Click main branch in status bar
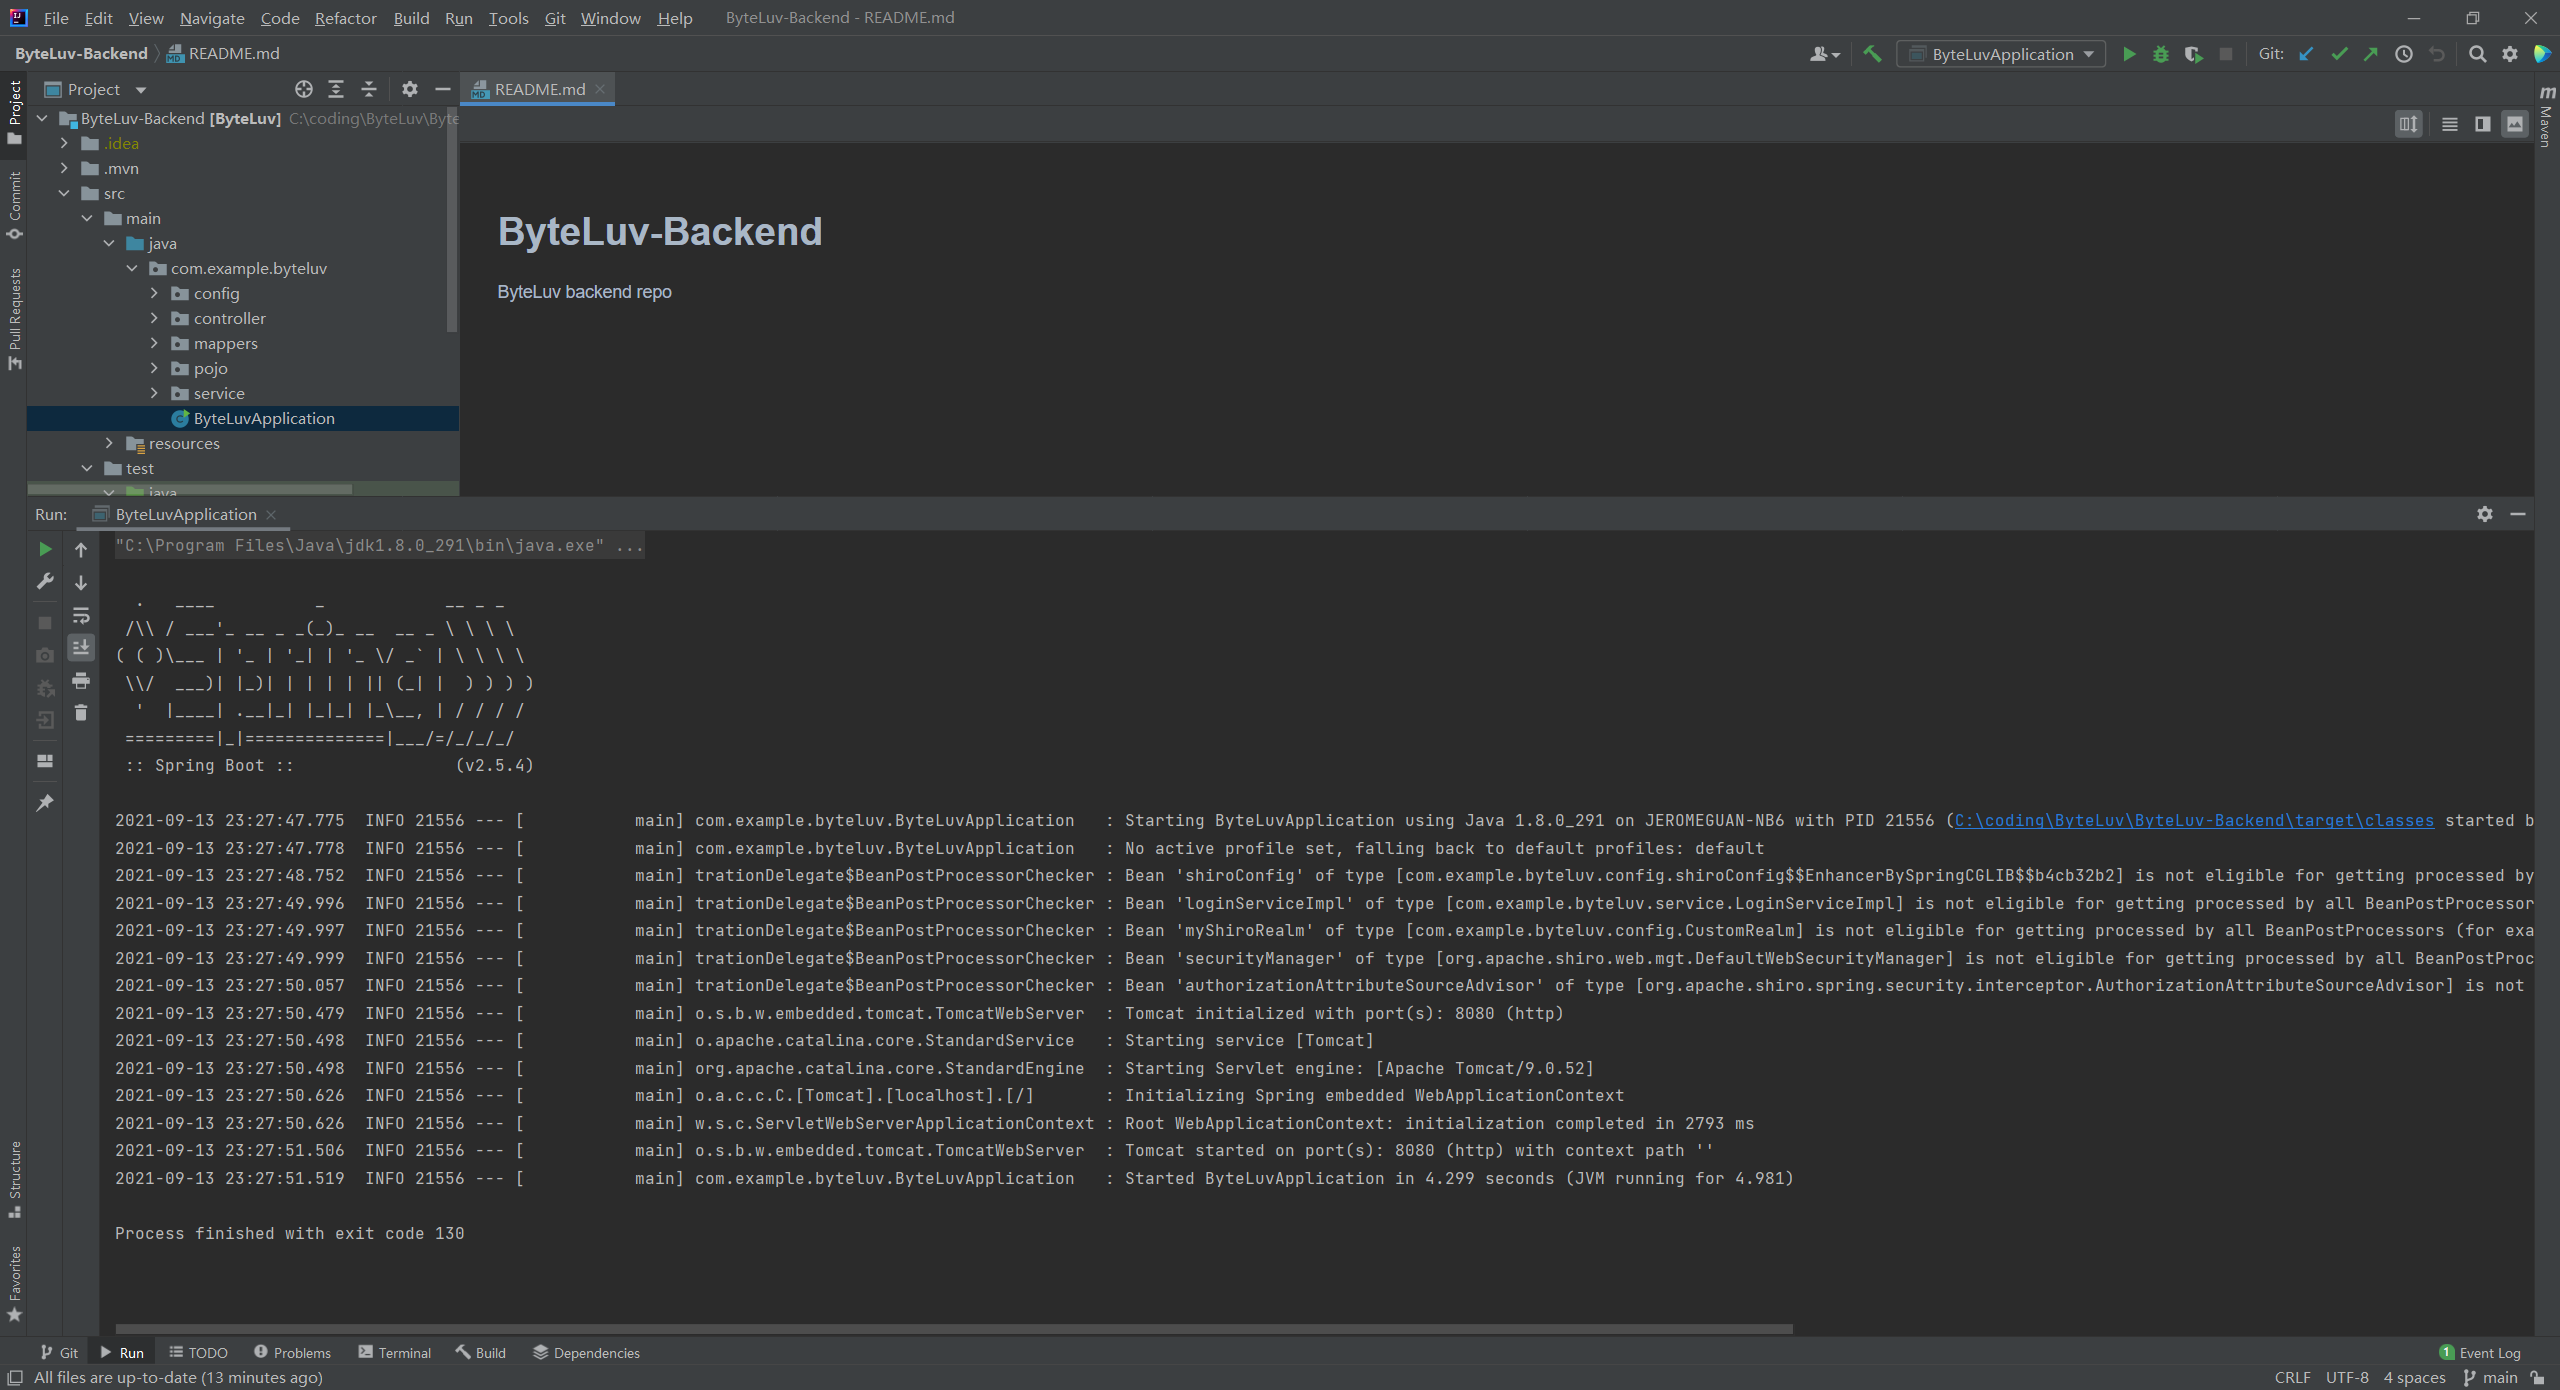The height and width of the screenshot is (1390, 2560). pyautogui.click(x=2489, y=1377)
